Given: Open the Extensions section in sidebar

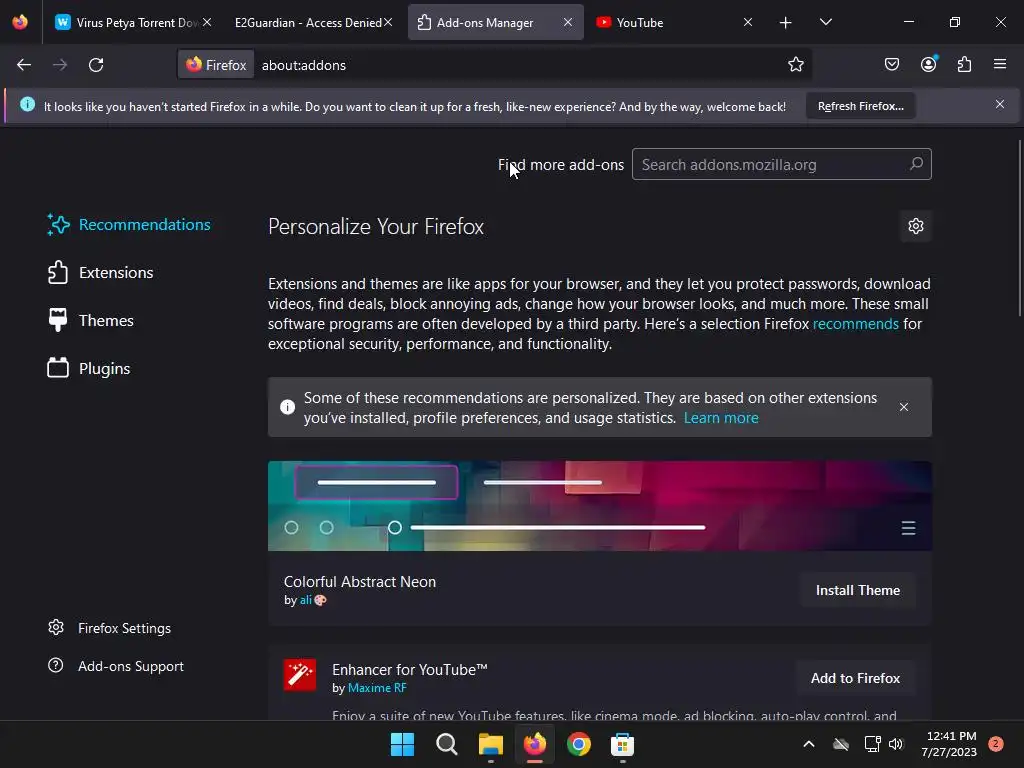Looking at the screenshot, I should [101, 272].
